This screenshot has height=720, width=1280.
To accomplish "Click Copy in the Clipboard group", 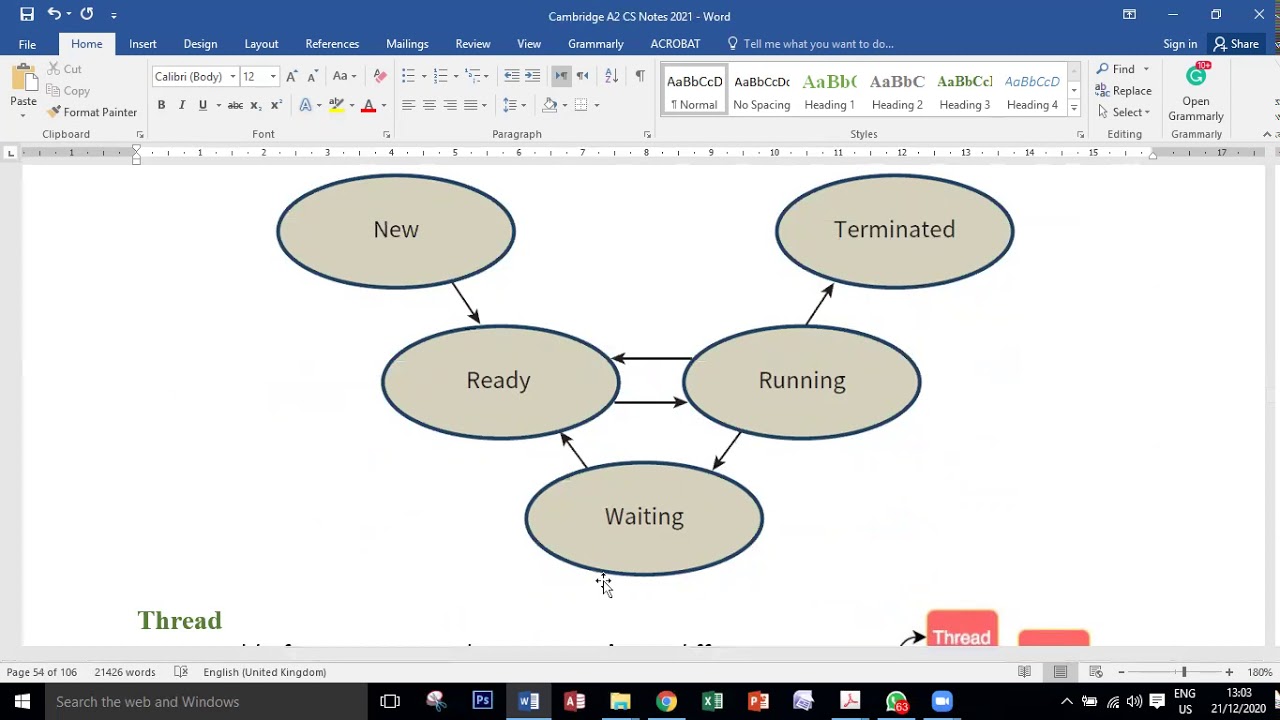I will pos(68,91).
